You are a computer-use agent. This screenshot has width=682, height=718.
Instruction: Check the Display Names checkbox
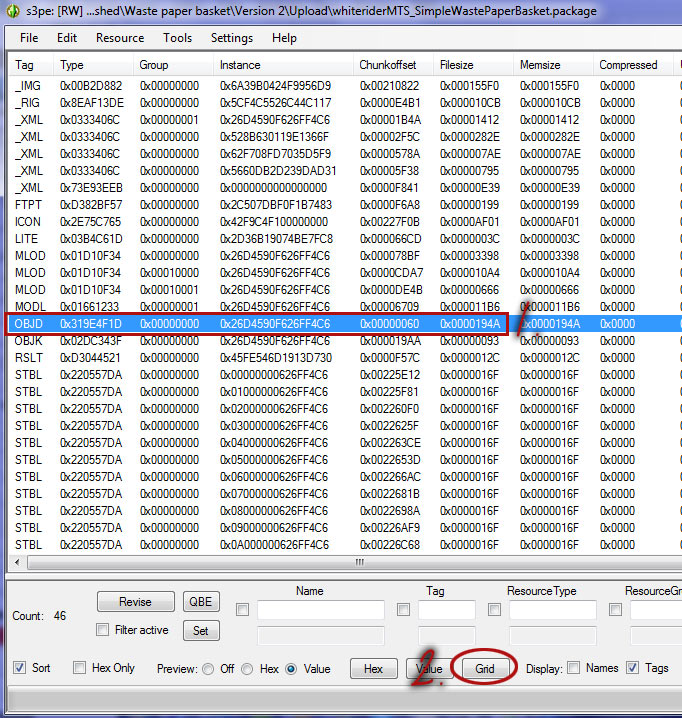click(x=573, y=668)
